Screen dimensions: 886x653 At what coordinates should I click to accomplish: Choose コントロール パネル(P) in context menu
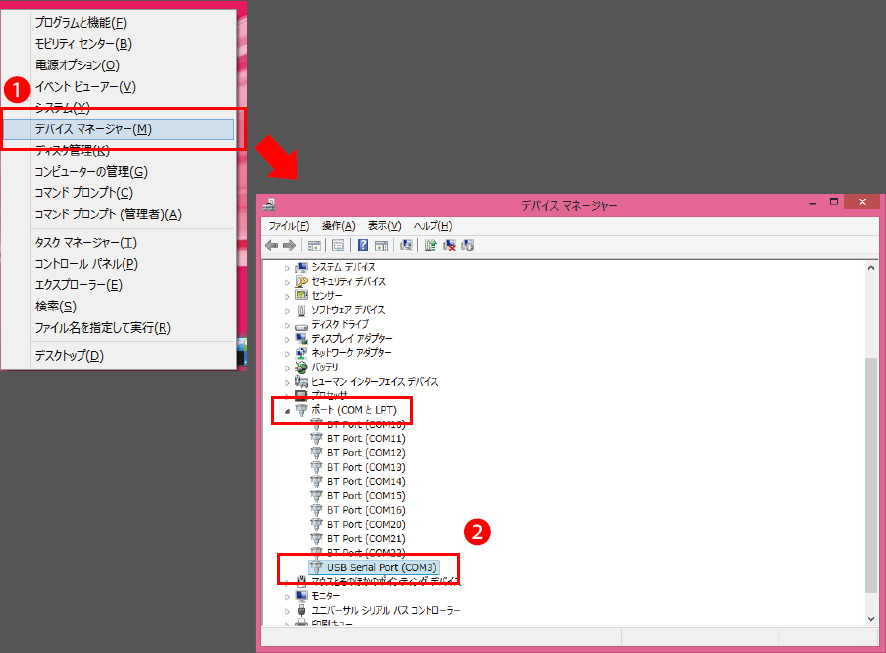pyautogui.click(x=119, y=264)
